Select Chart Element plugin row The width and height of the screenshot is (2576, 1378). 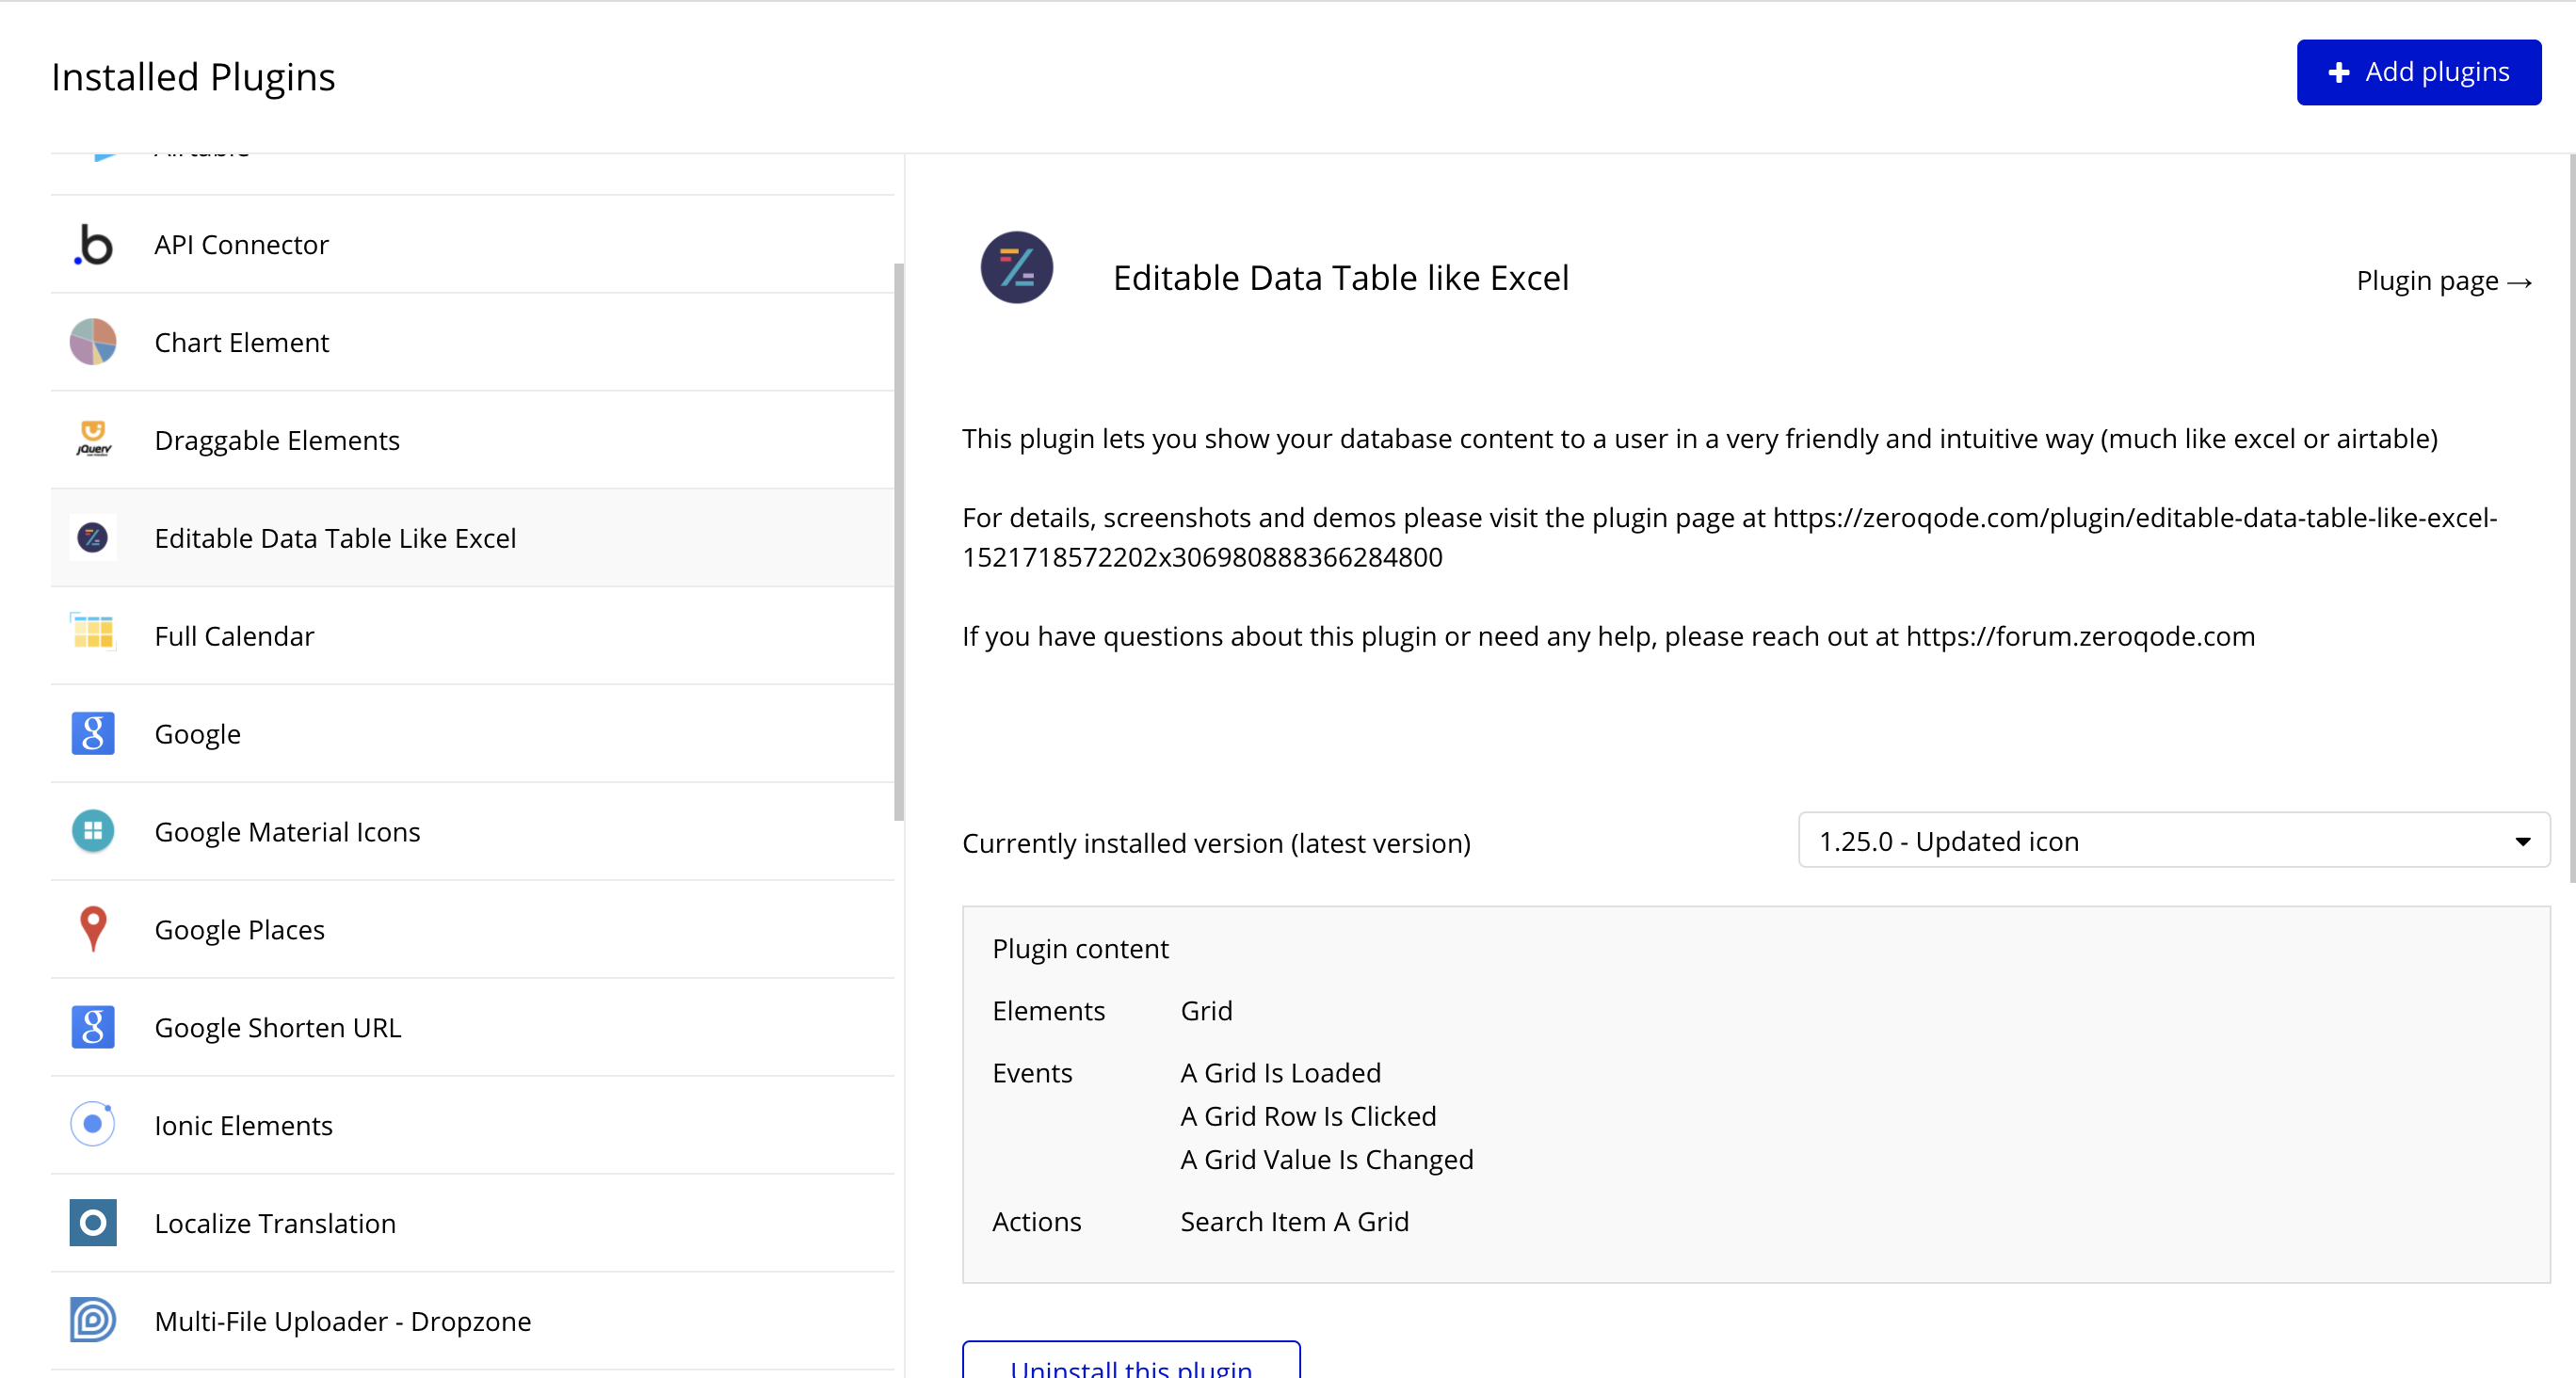[472, 342]
